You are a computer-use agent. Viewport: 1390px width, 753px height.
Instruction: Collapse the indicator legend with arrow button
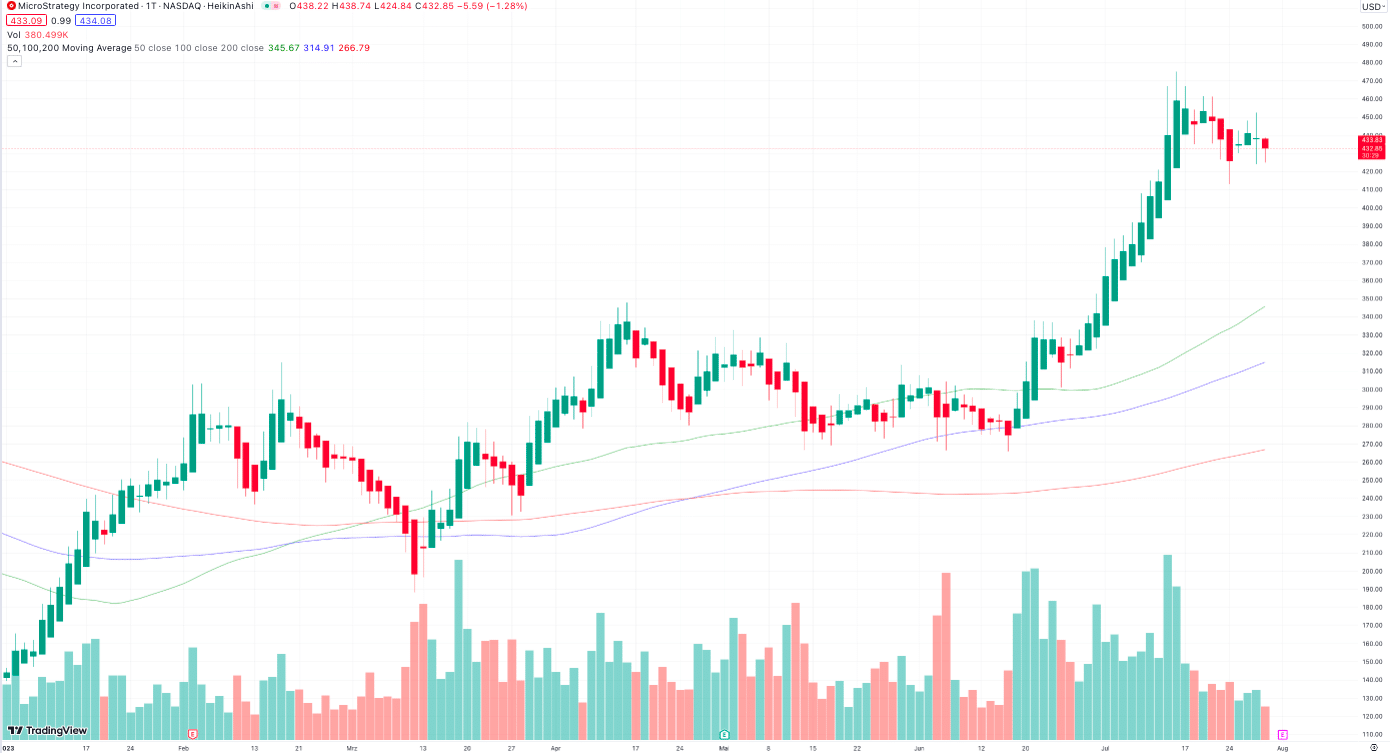click(14, 61)
